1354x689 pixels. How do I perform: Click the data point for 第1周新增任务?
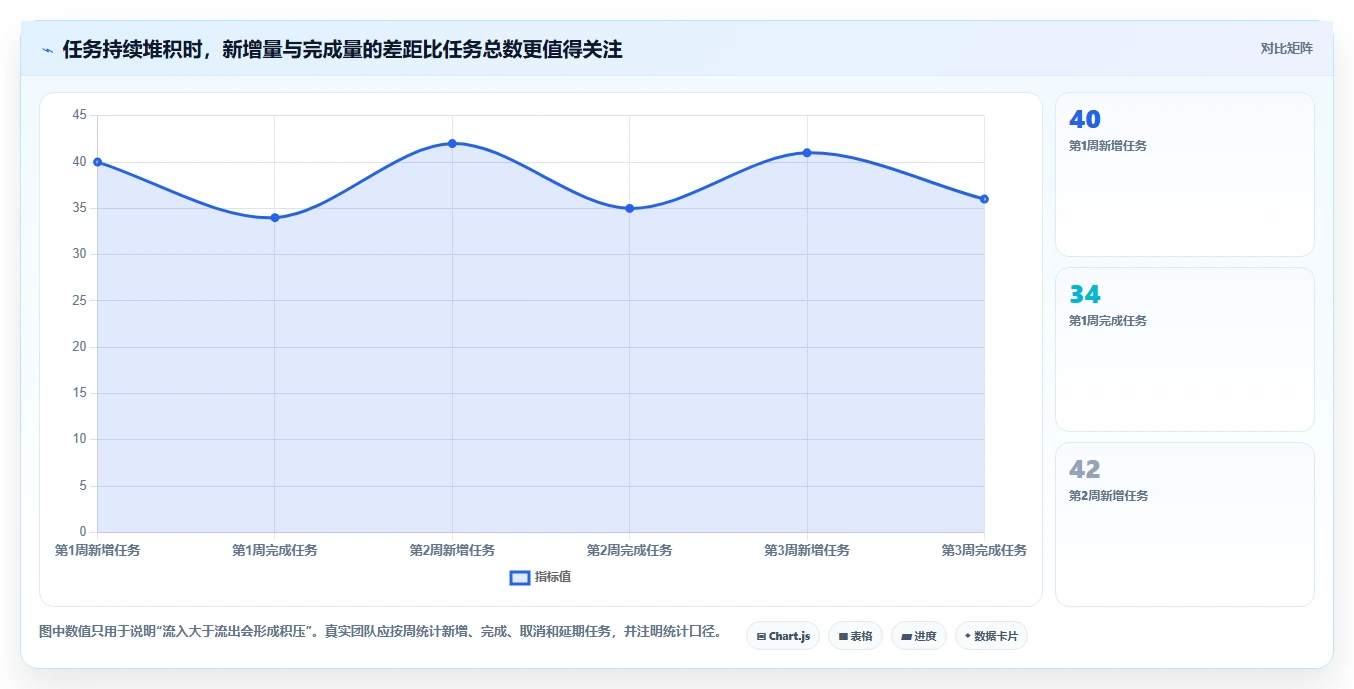(x=97, y=162)
